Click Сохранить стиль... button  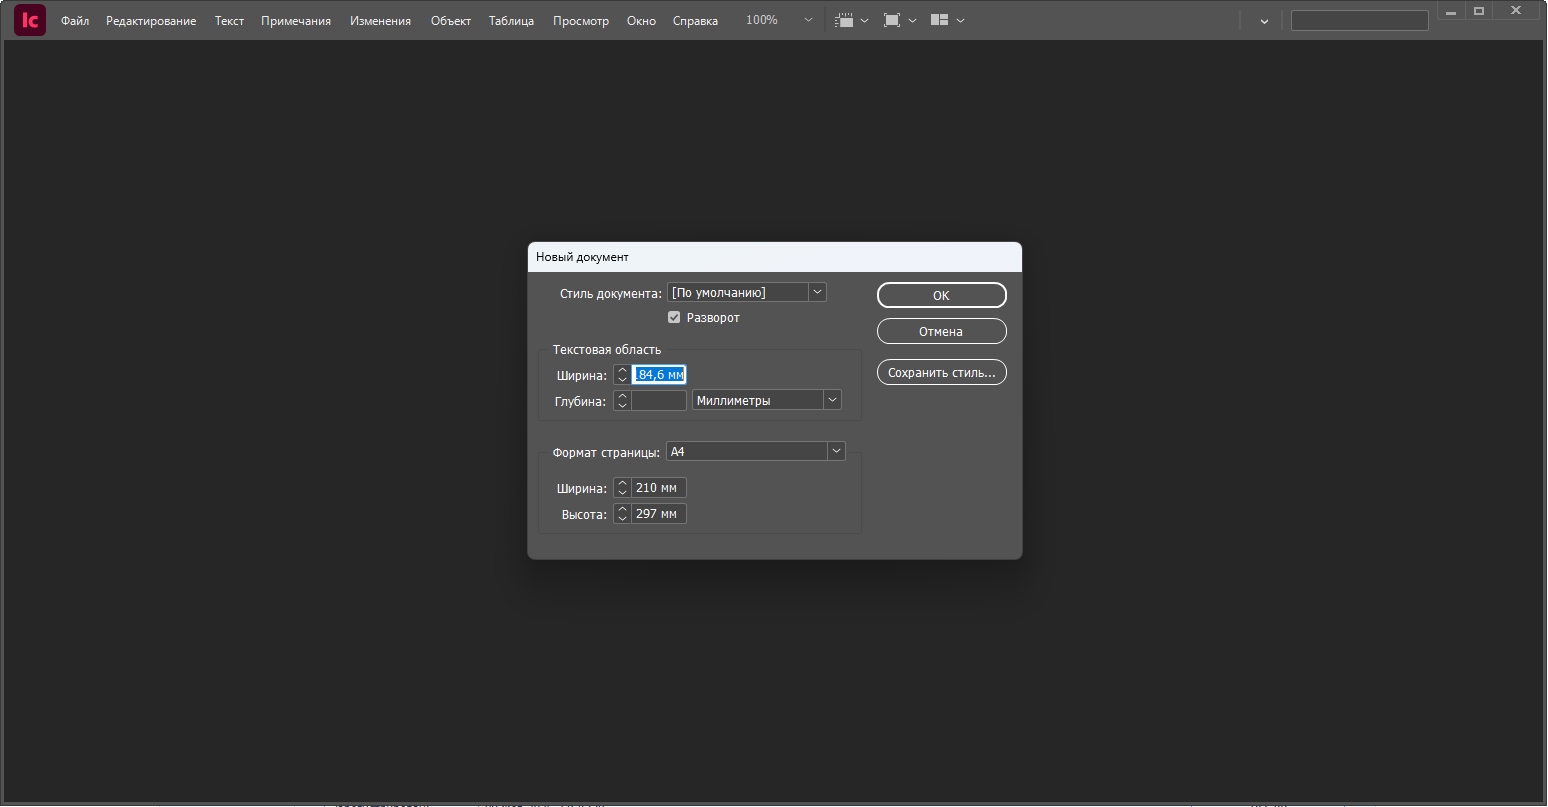pos(941,373)
